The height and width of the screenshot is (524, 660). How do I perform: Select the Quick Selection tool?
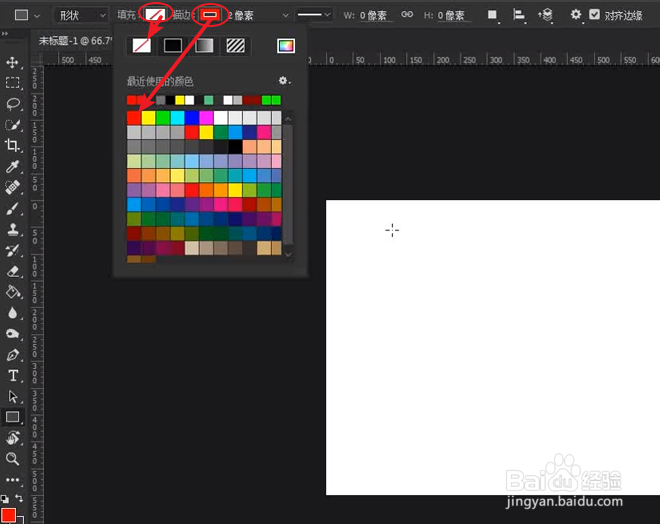tap(12, 125)
